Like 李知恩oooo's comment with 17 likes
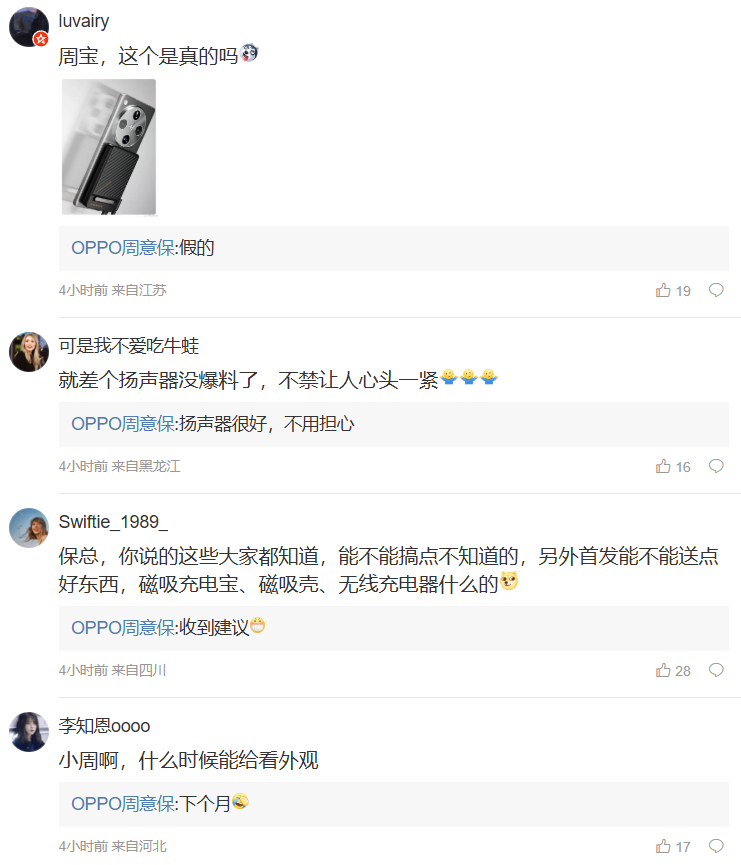This screenshot has height=865, width=741. 663,847
